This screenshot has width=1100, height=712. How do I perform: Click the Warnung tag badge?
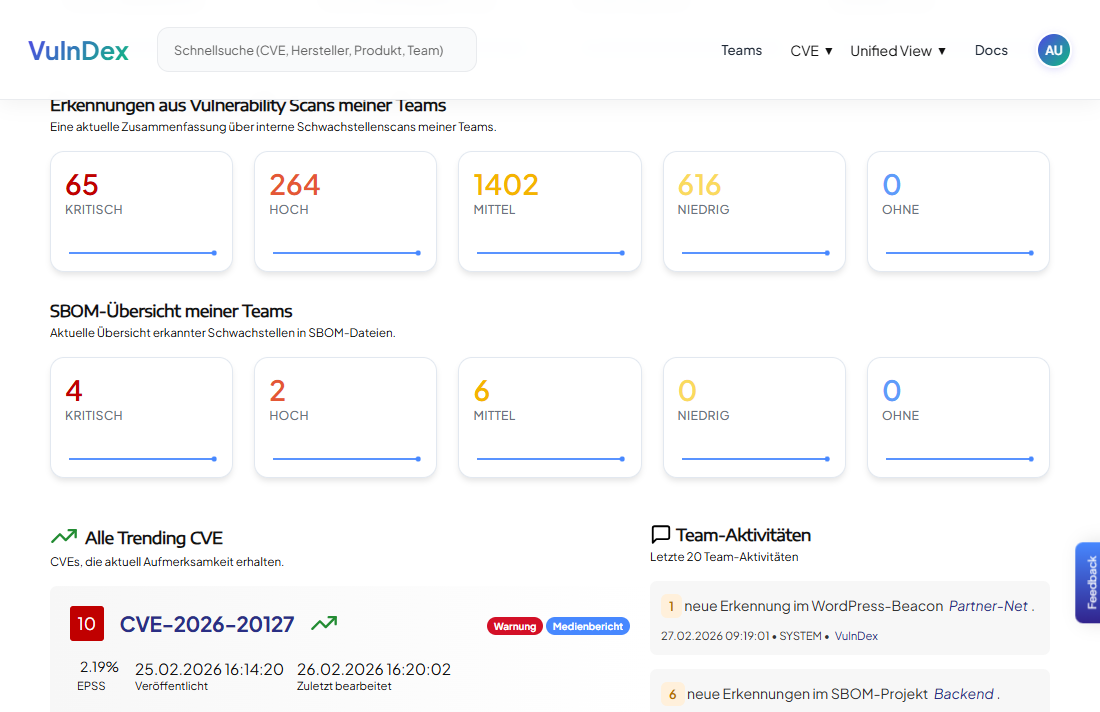(x=515, y=626)
